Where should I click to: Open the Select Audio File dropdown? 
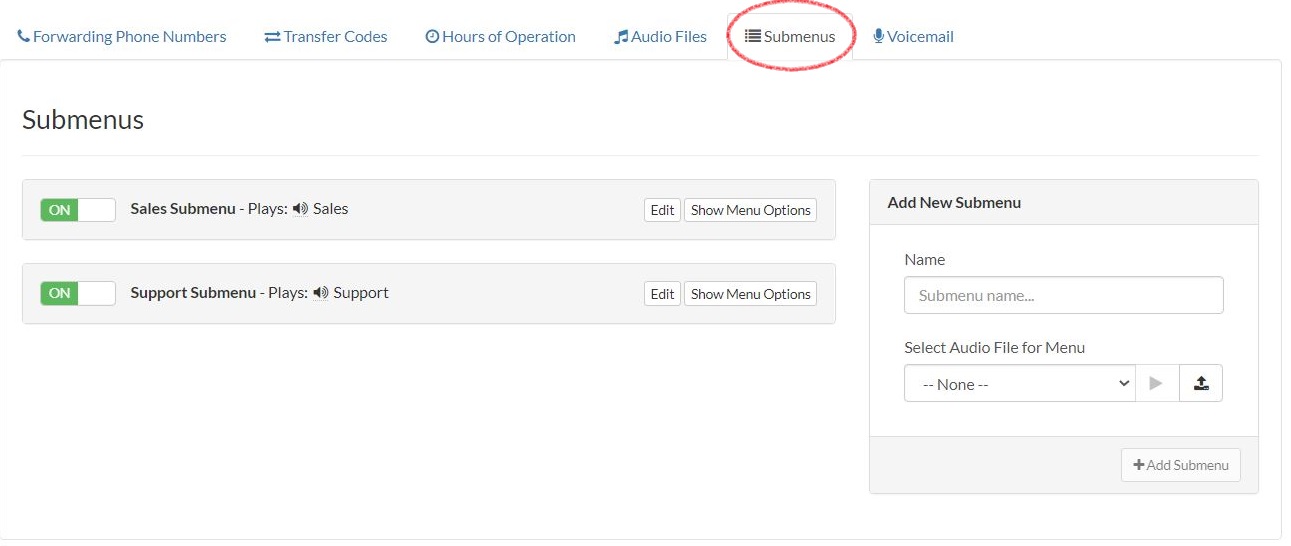coord(1019,384)
